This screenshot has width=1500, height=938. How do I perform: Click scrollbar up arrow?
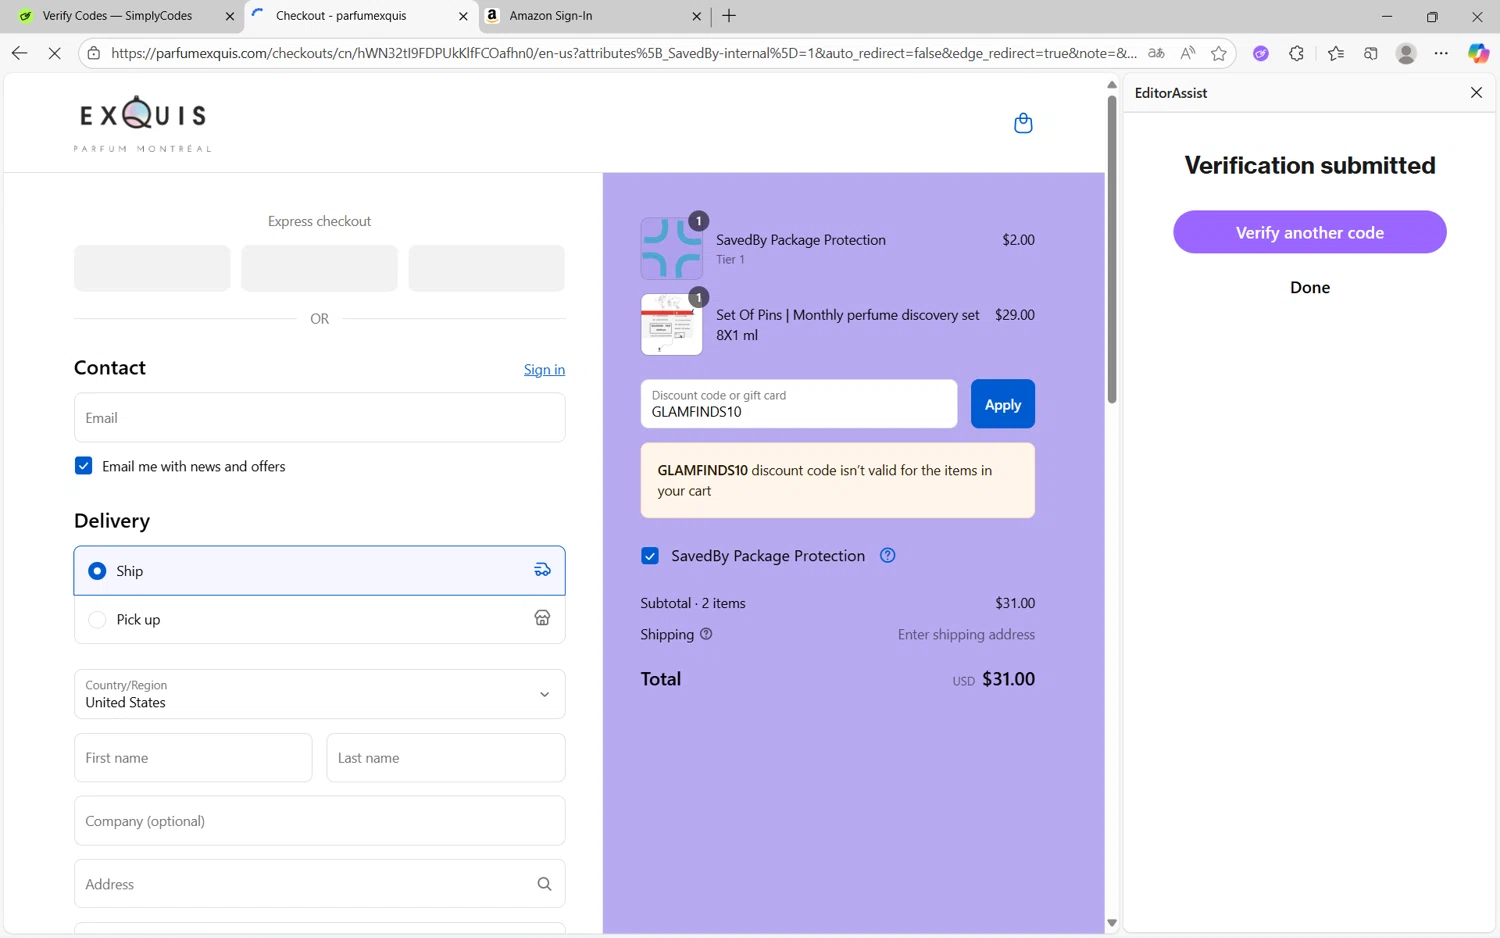point(1111,85)
